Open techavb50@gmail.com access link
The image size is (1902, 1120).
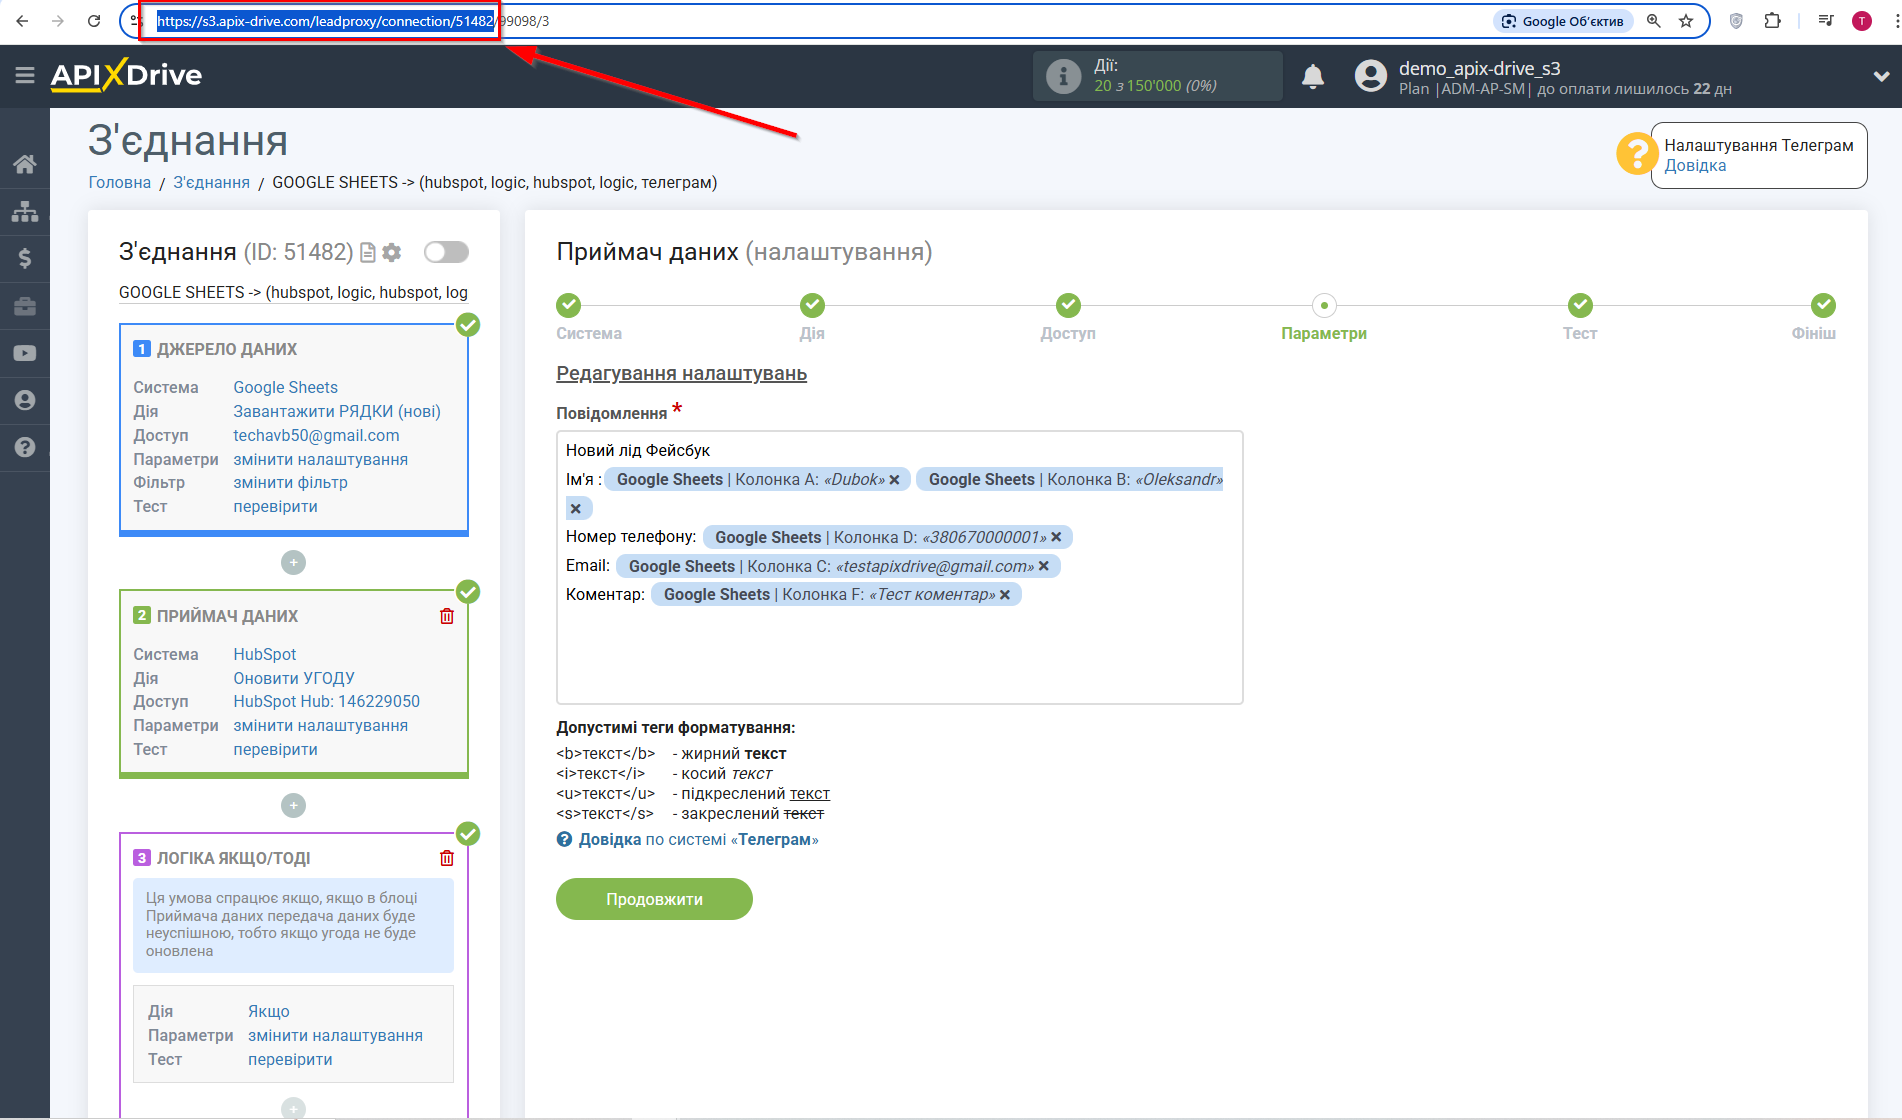pyautogui.click(x=316, y=435)
